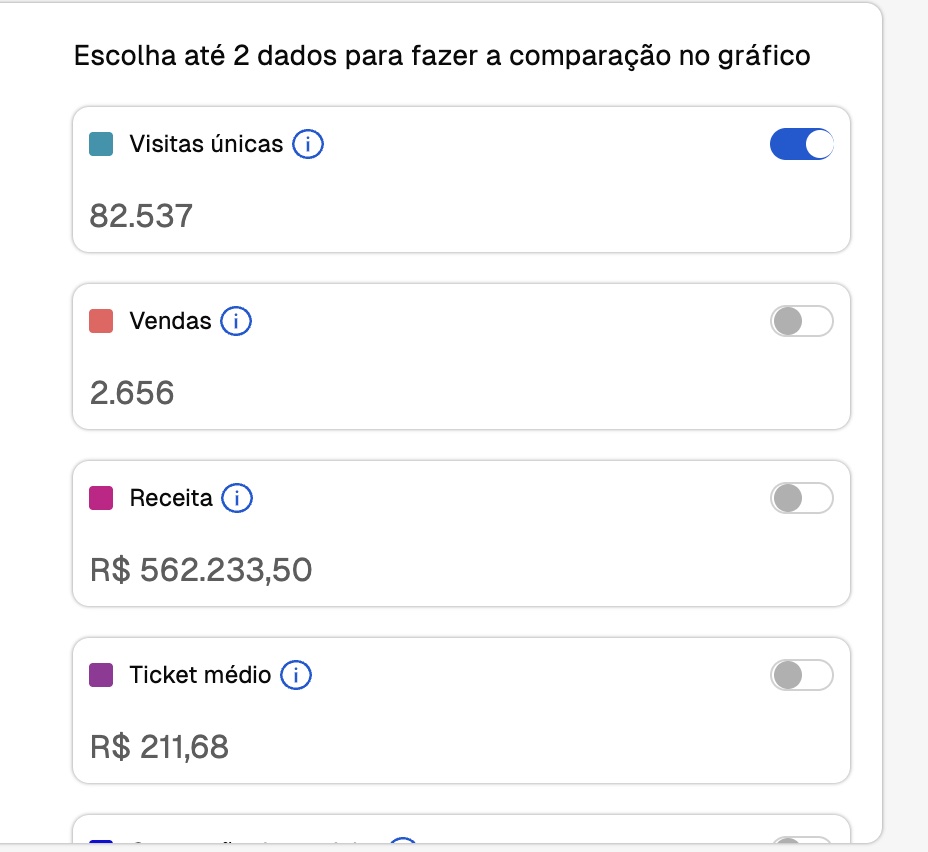Disable the Visitas únicas toggle
Viewport: 928px width, 852px height.
[801, 145]
